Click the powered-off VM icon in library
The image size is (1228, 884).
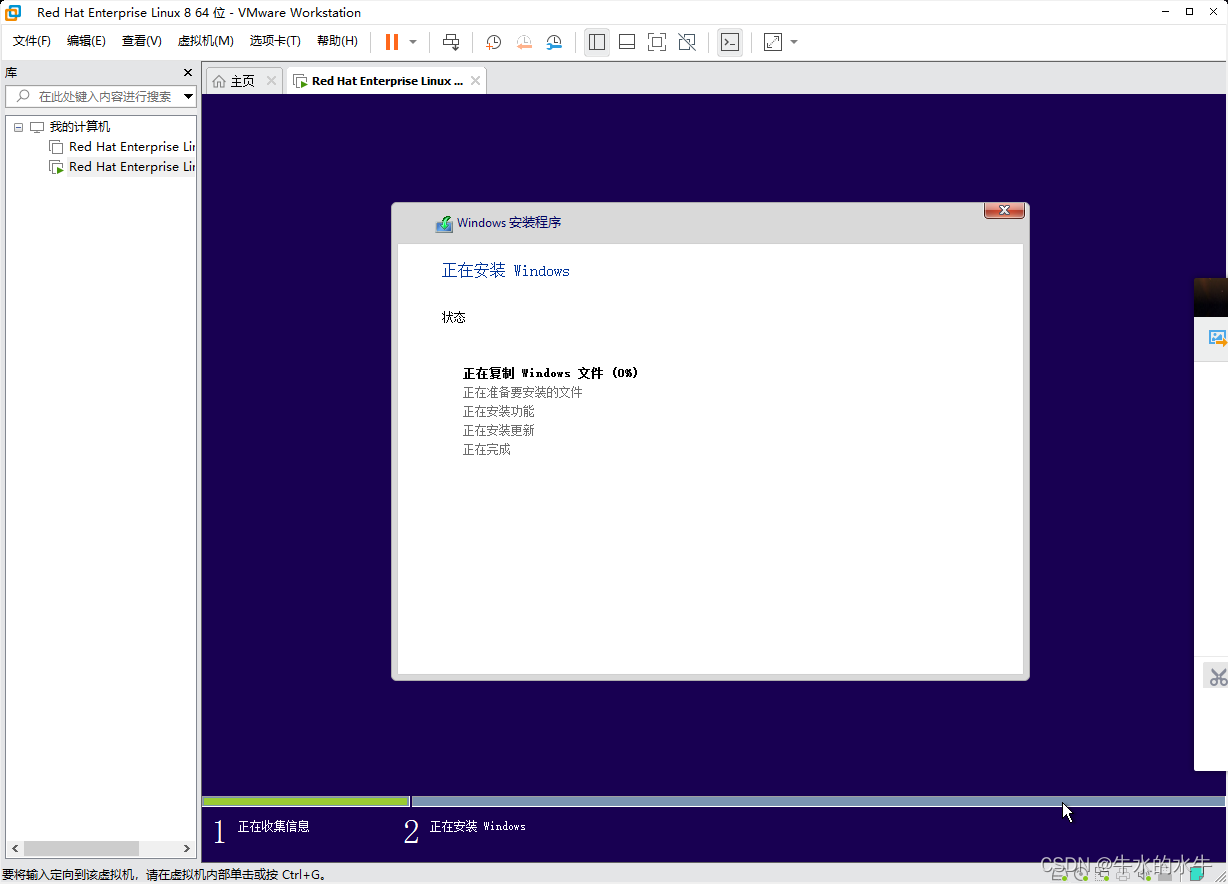coord(56,147)
